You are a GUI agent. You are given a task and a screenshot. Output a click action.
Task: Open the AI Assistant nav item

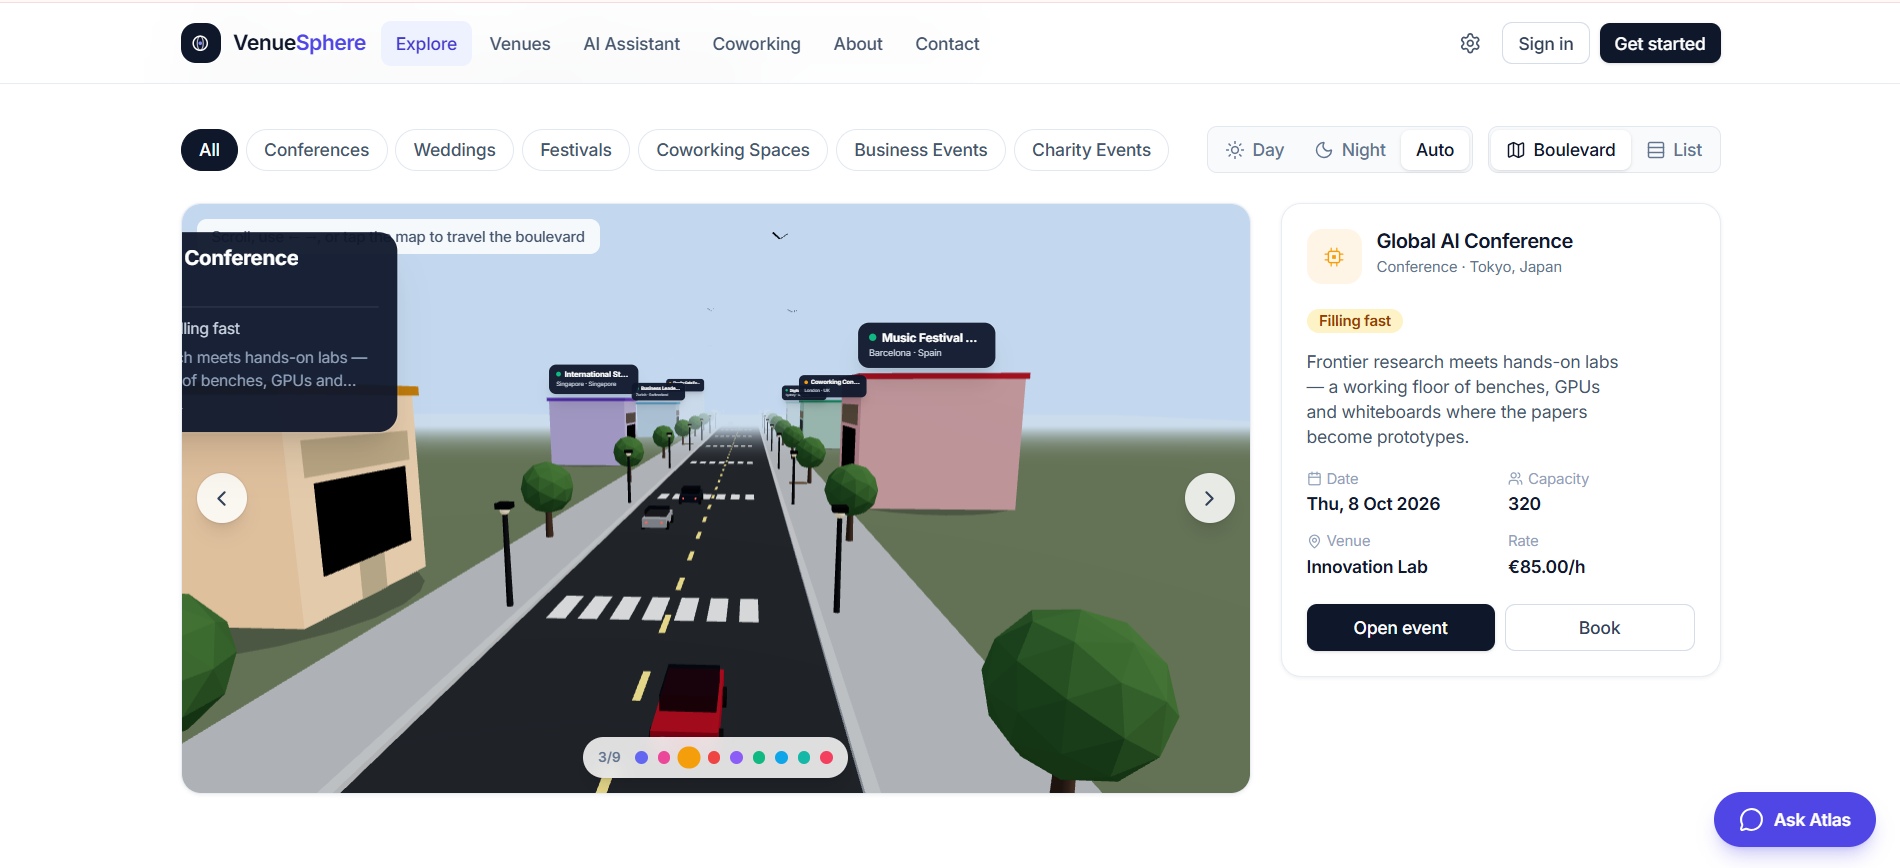coord(632,44)
